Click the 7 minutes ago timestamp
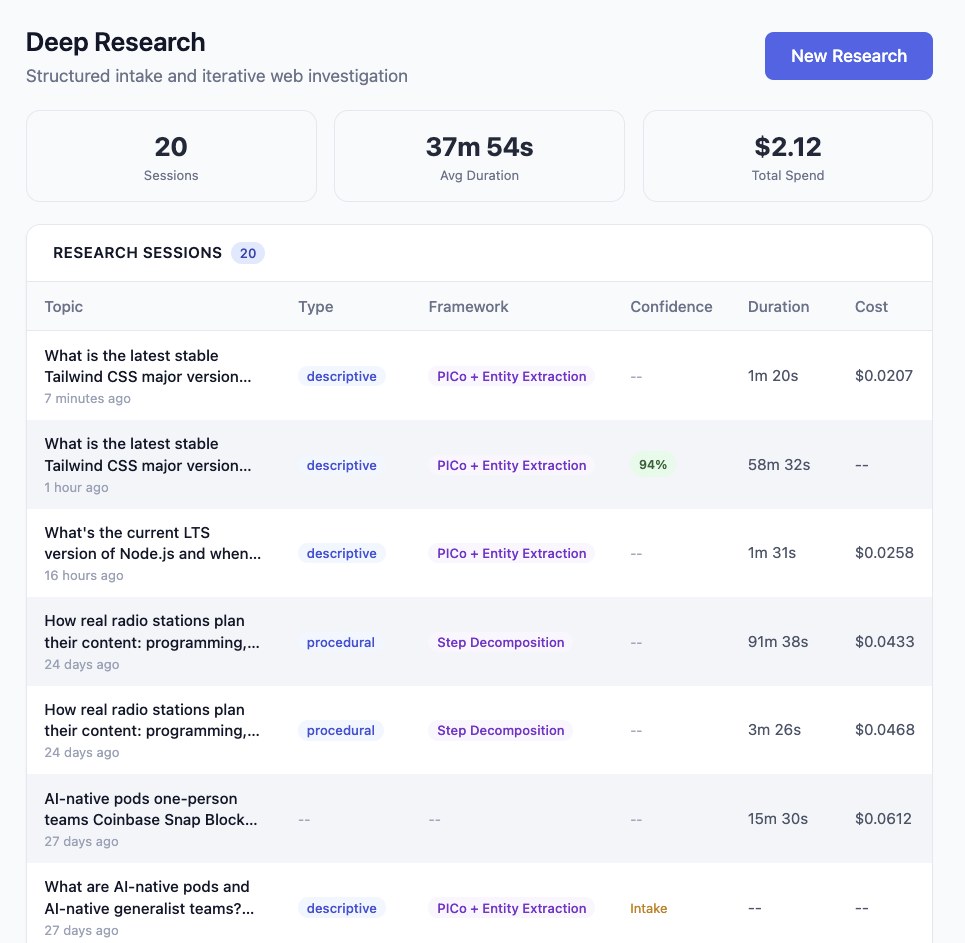Image resolution: width=965 pixels, height=943 pixels. [87, 398]
